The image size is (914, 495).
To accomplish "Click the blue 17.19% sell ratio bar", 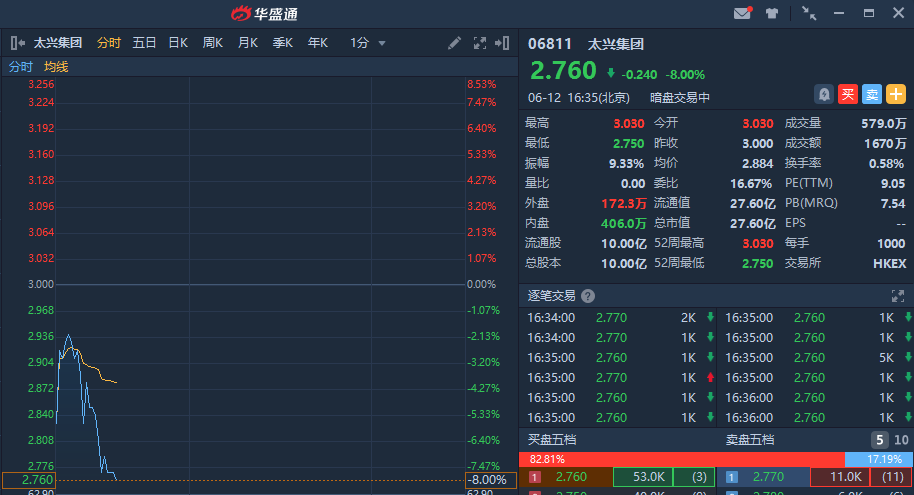I will coord(879,459).
